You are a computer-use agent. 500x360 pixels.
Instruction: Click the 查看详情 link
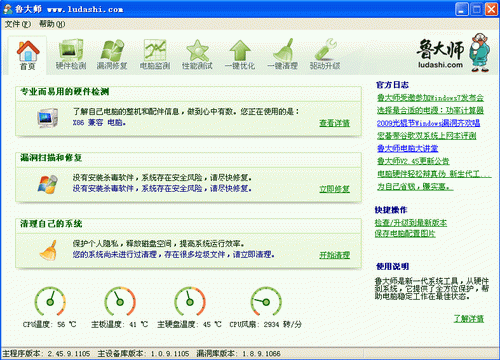[x=334, y=123]
